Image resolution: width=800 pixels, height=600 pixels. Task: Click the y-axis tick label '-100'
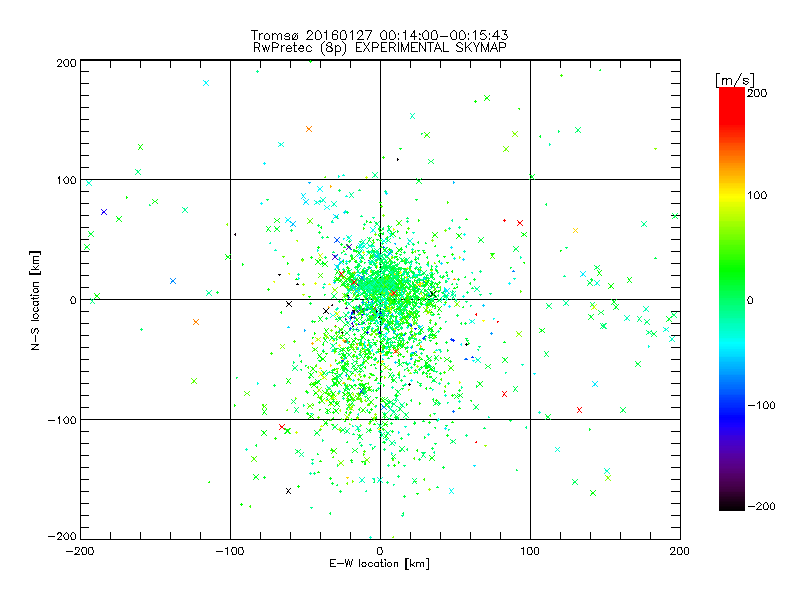tap(62, 420)
